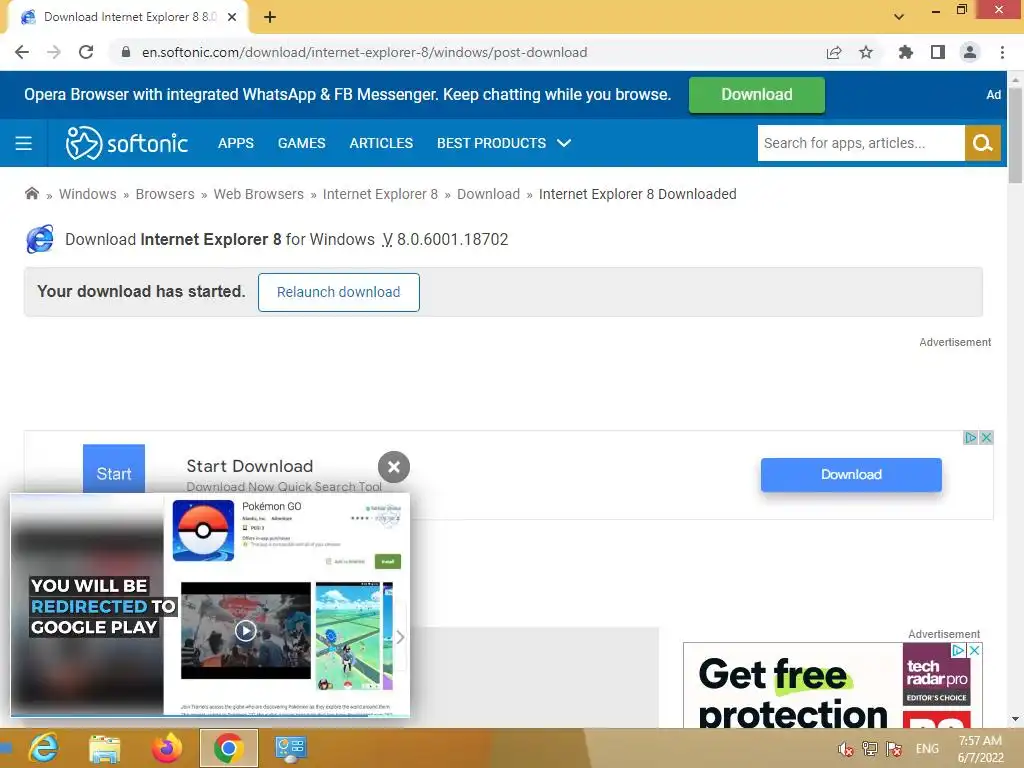Open a new browser tab
Image resolution: width=1024 pixels, height=768 pixels.
tap(270, 17)
